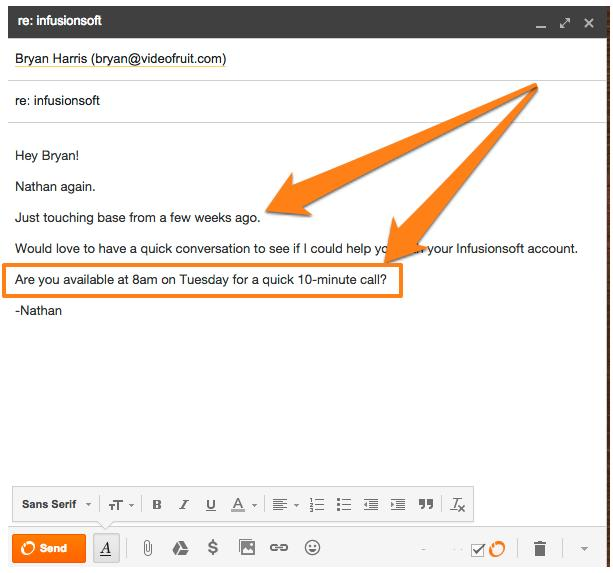This screenshot has width=613, height=573.
Task: Toggle the tracking checkbox near the trash
Action: (478, 550)
